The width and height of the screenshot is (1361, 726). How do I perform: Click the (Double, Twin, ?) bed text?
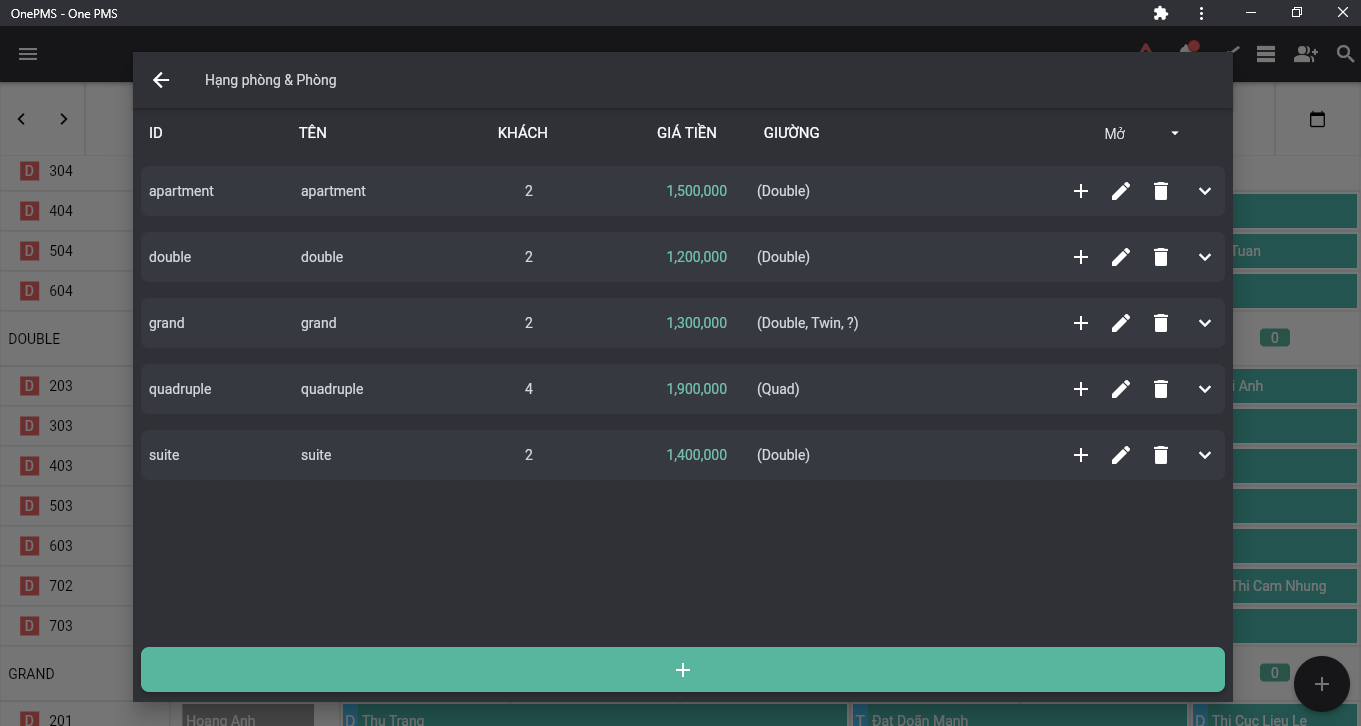click(x=808, y=323)
